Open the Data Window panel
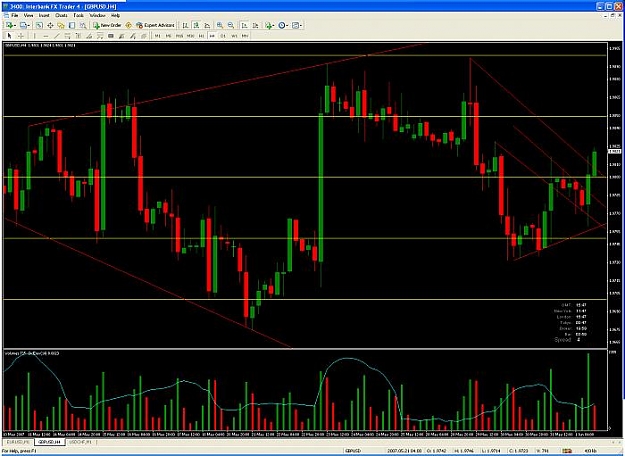 pyautogui.click(x=50, y=25)
